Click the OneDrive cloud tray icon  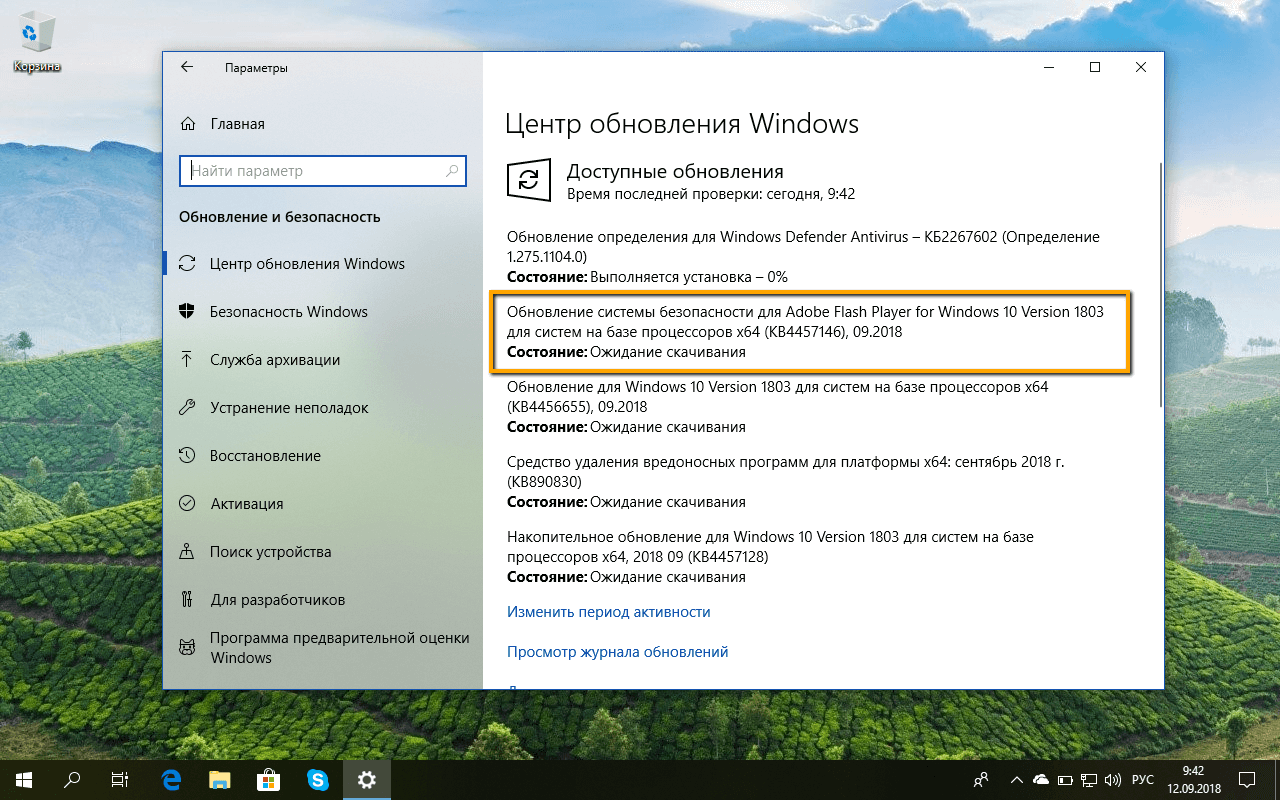[1041, 779]
